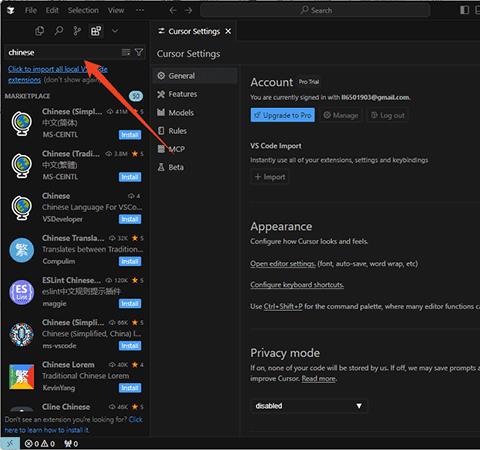480x450 pixels.
Task: Select General settings section
Action: pos(195,76)
